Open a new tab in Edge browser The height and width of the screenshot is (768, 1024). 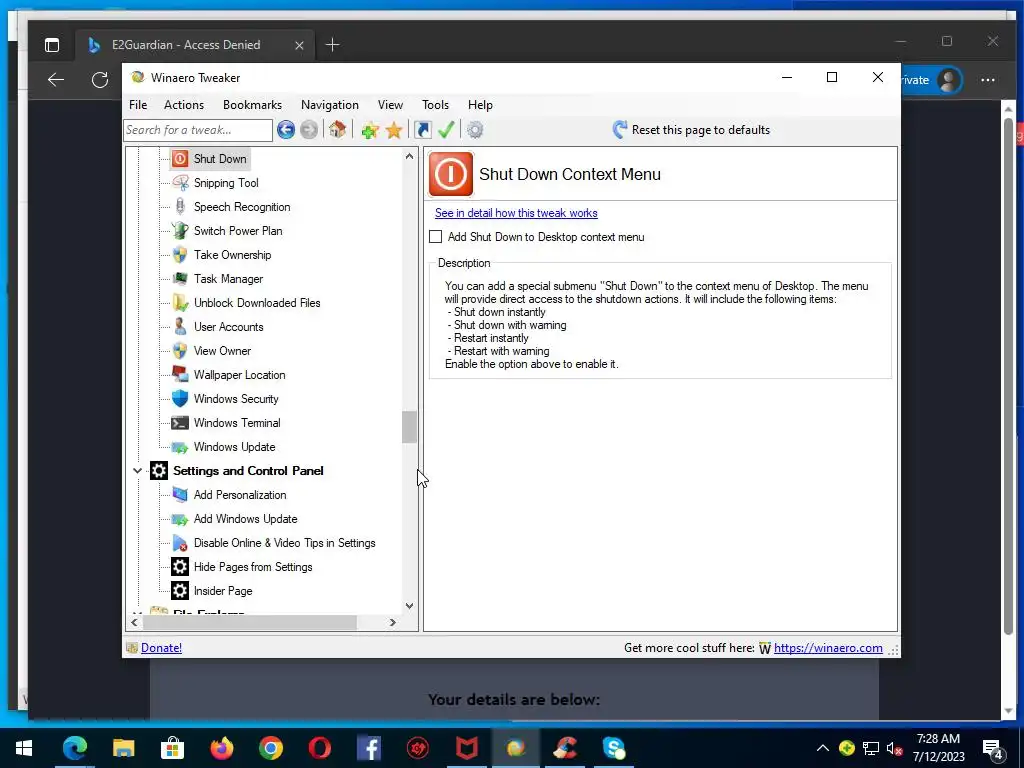(x=332, y=44)
